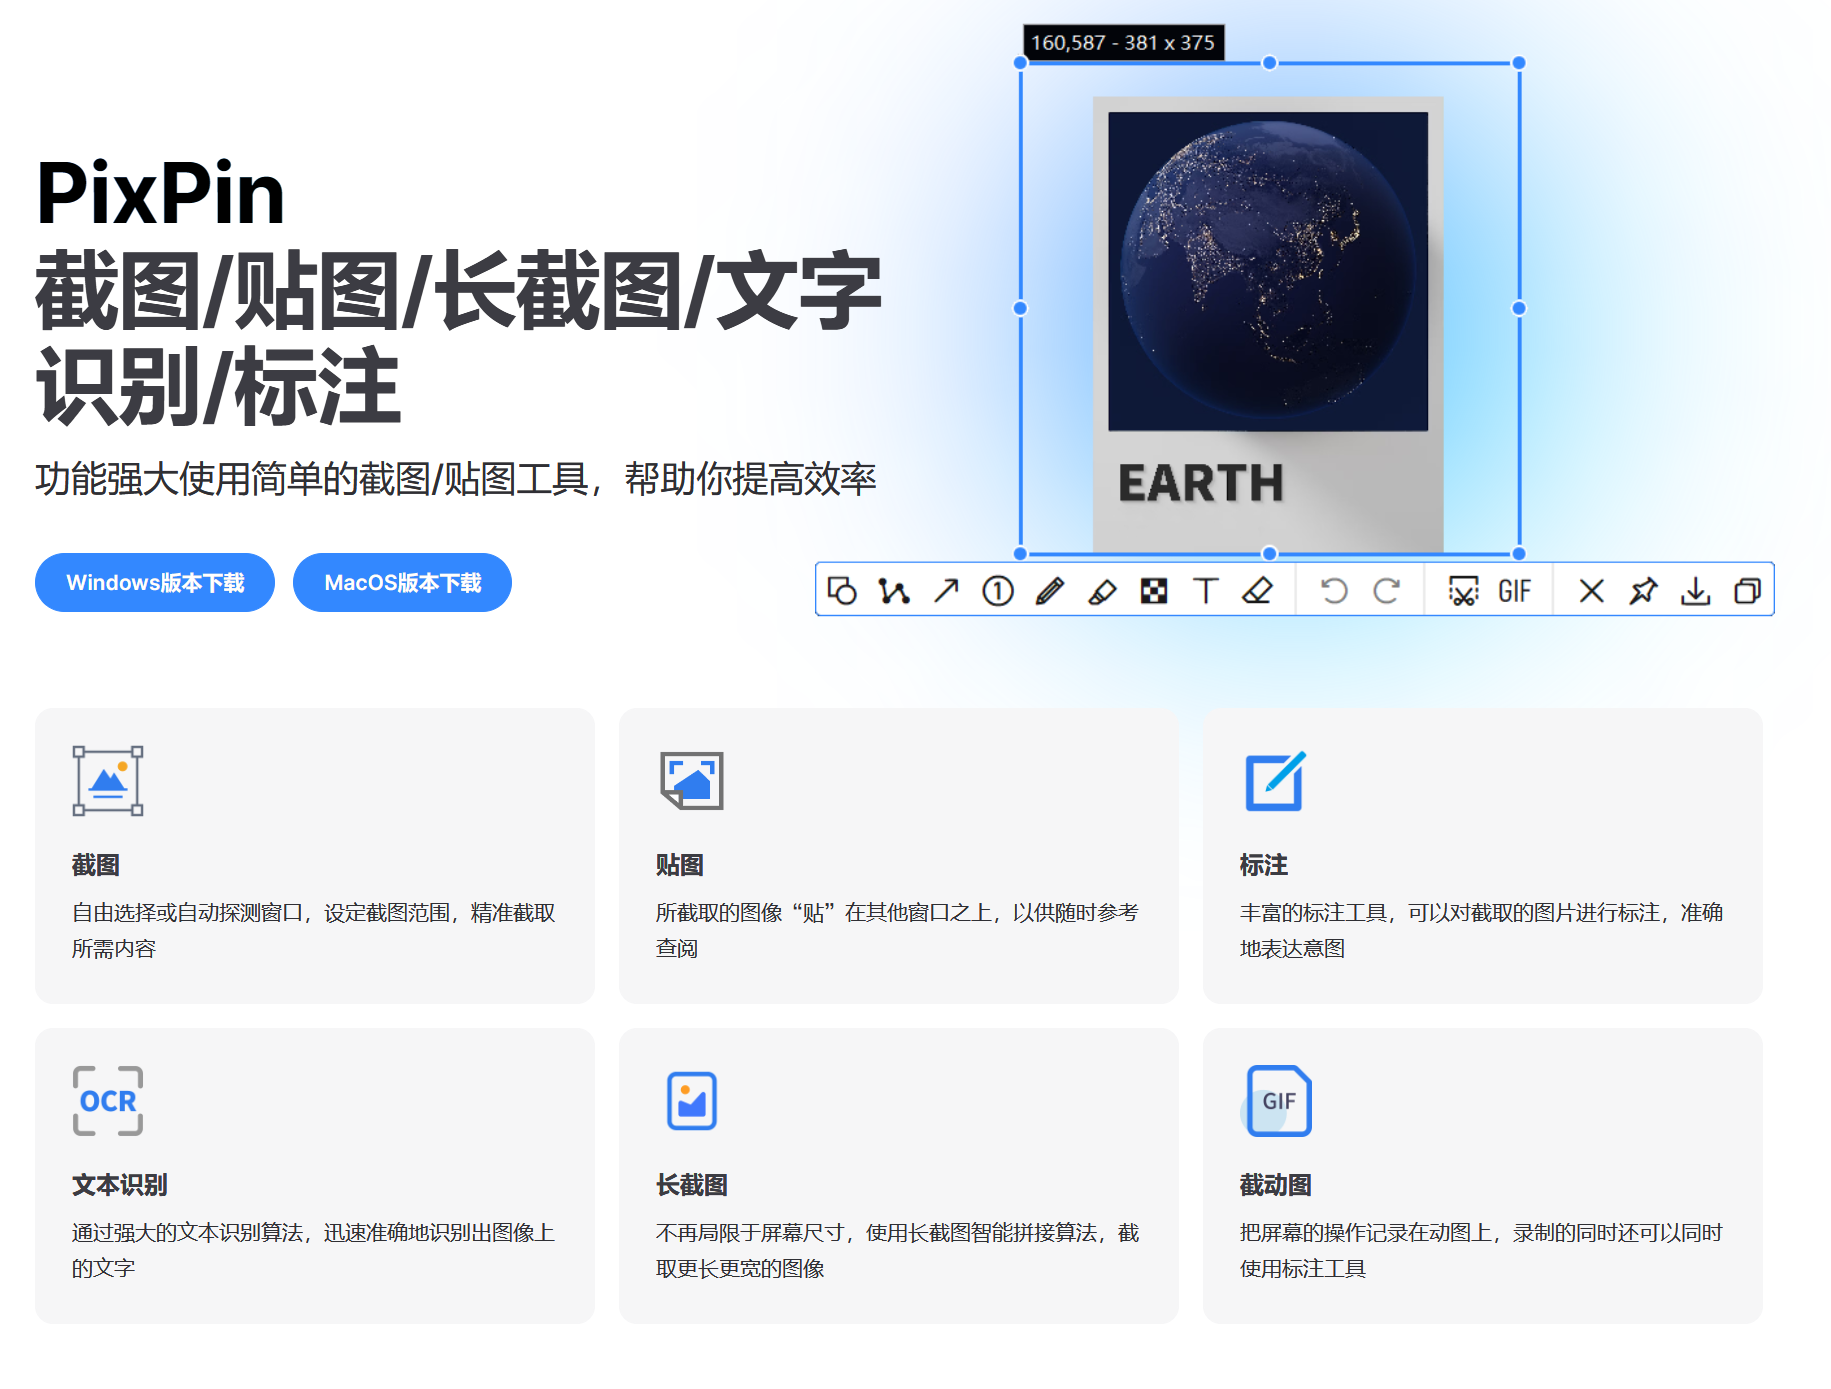Click the 截动图 card heading

coord(1276,1185)
